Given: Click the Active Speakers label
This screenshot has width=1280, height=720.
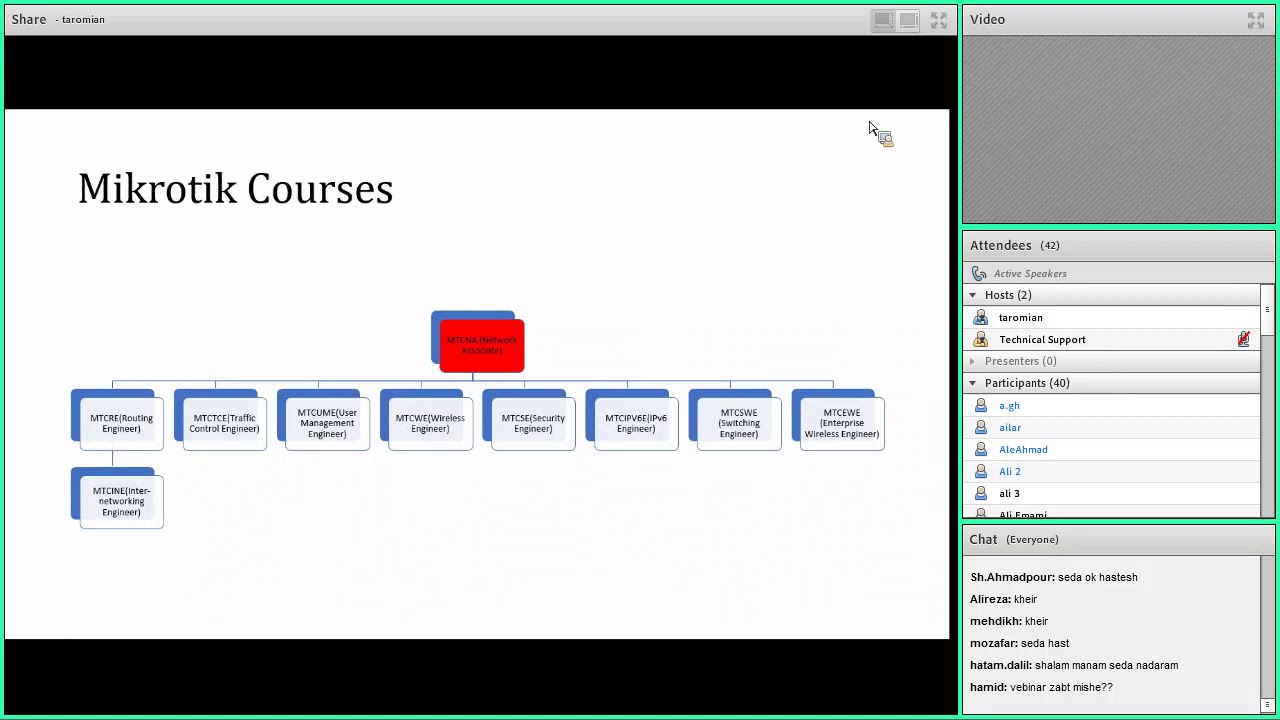Looking at the screenshot, I should (x=1030, y=273).
